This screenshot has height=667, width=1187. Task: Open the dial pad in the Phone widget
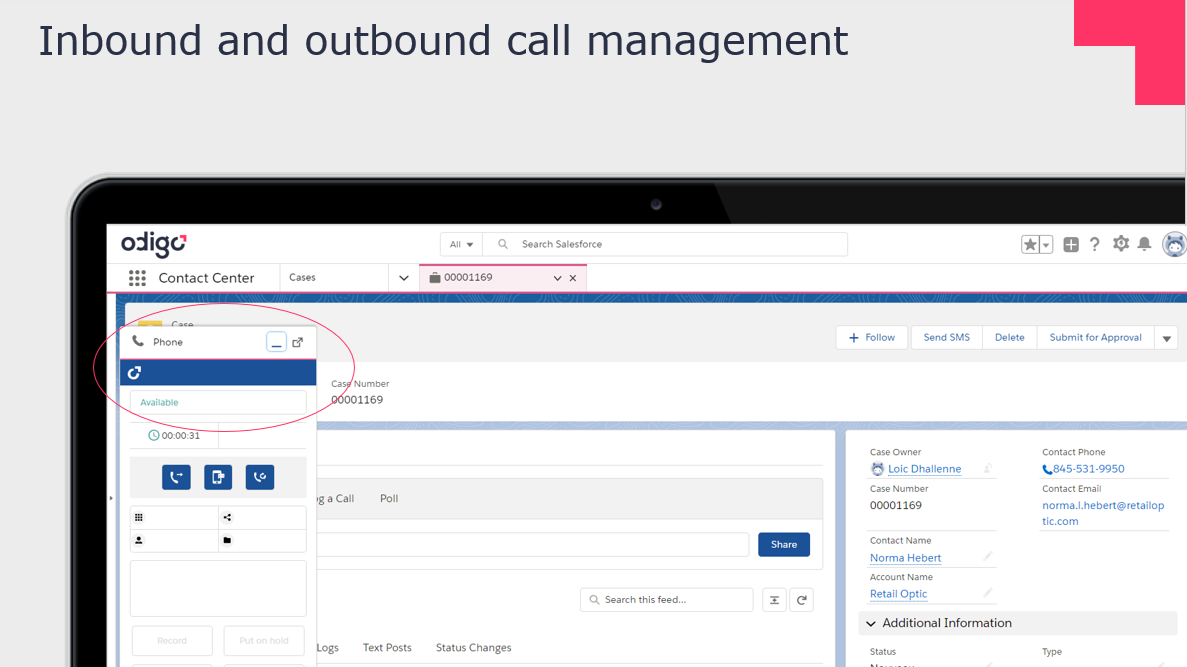[x=138, y=517]
